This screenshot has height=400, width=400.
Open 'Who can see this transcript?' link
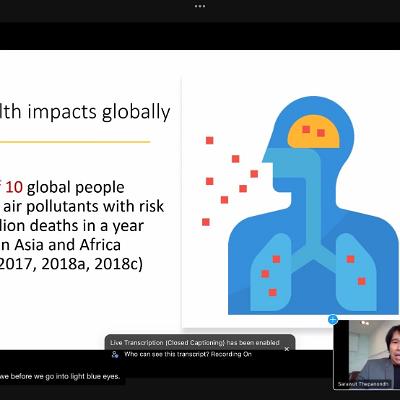(x=167, y=354)
